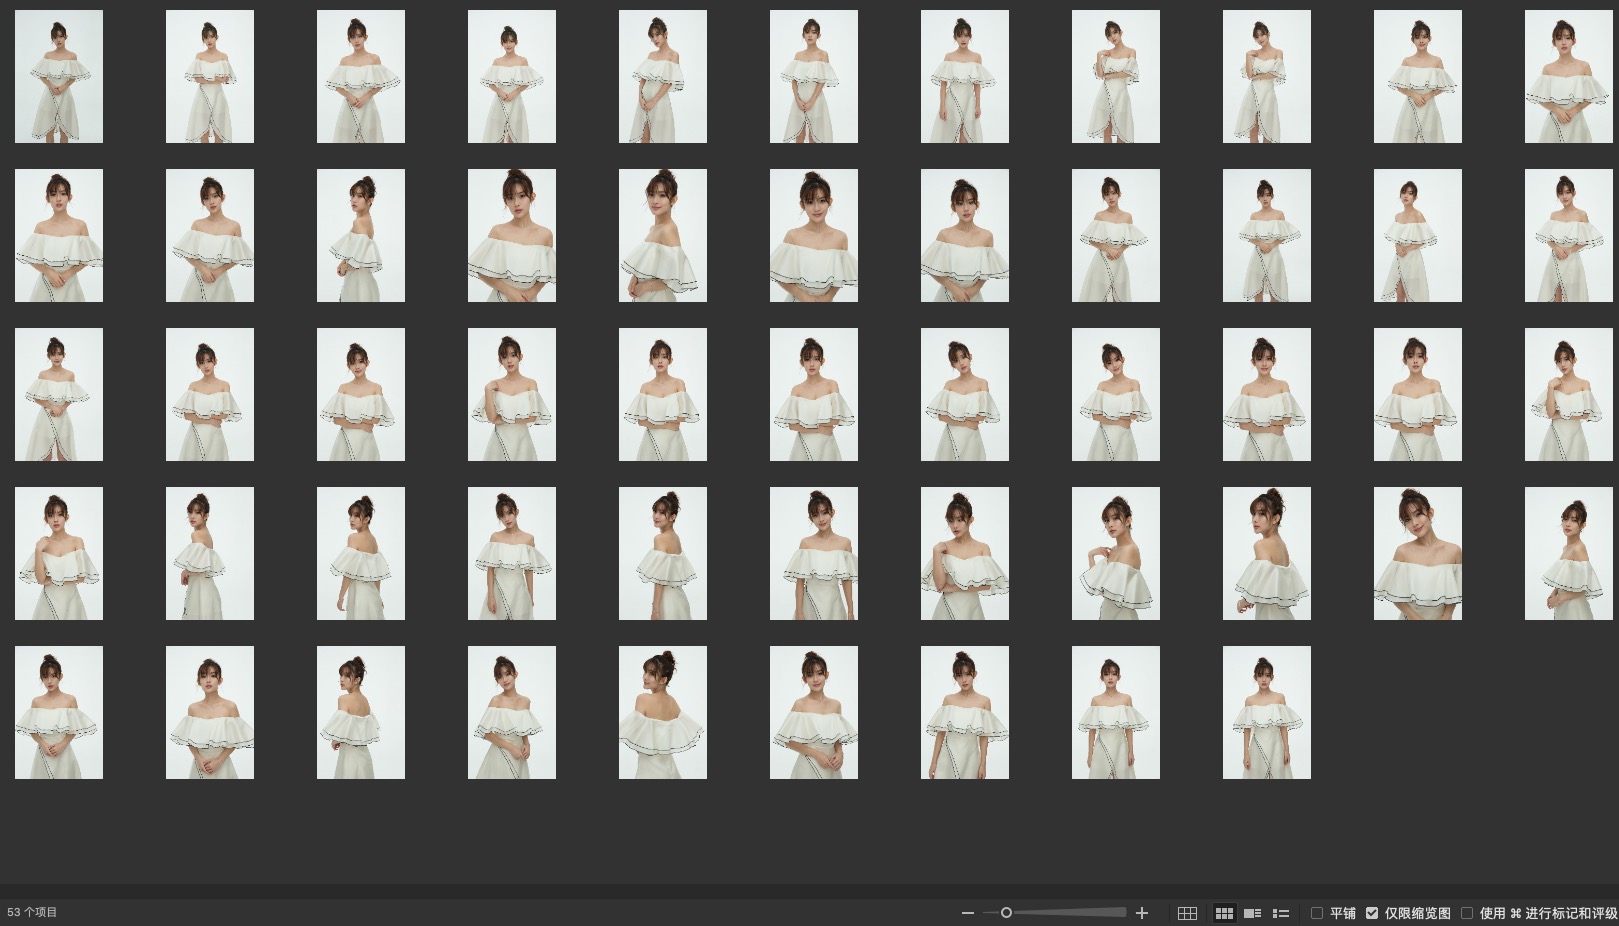Viewport: 1619px width, 926px height.
Task: Select the sixth thumbnail in the third row
Action: tap(814, 395)
